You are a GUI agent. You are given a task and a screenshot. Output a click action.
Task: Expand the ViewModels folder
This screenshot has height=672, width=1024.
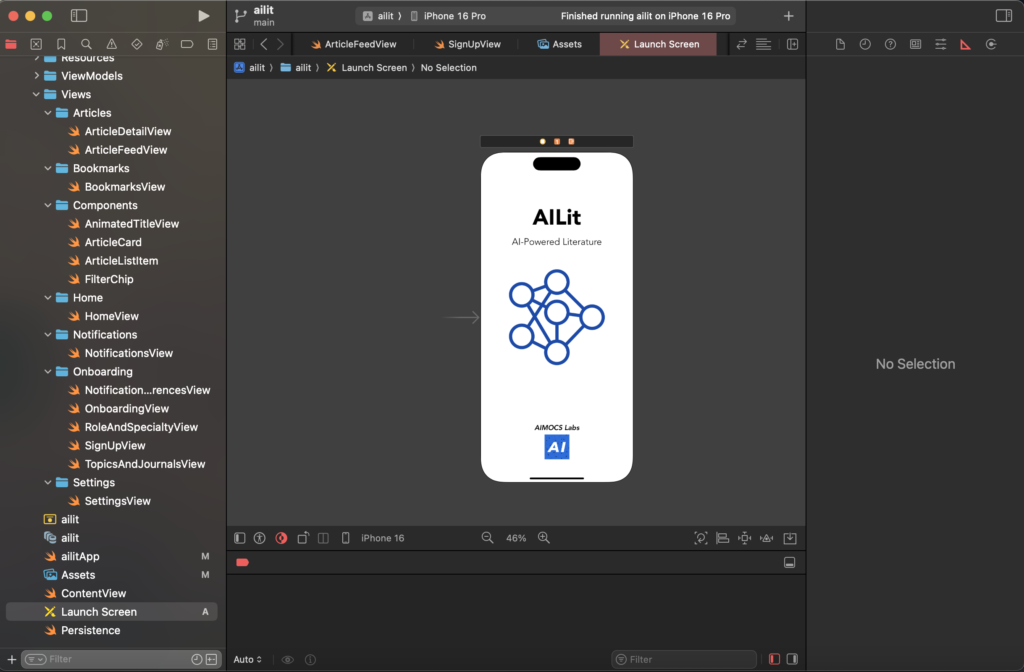[x=37, y=76]
